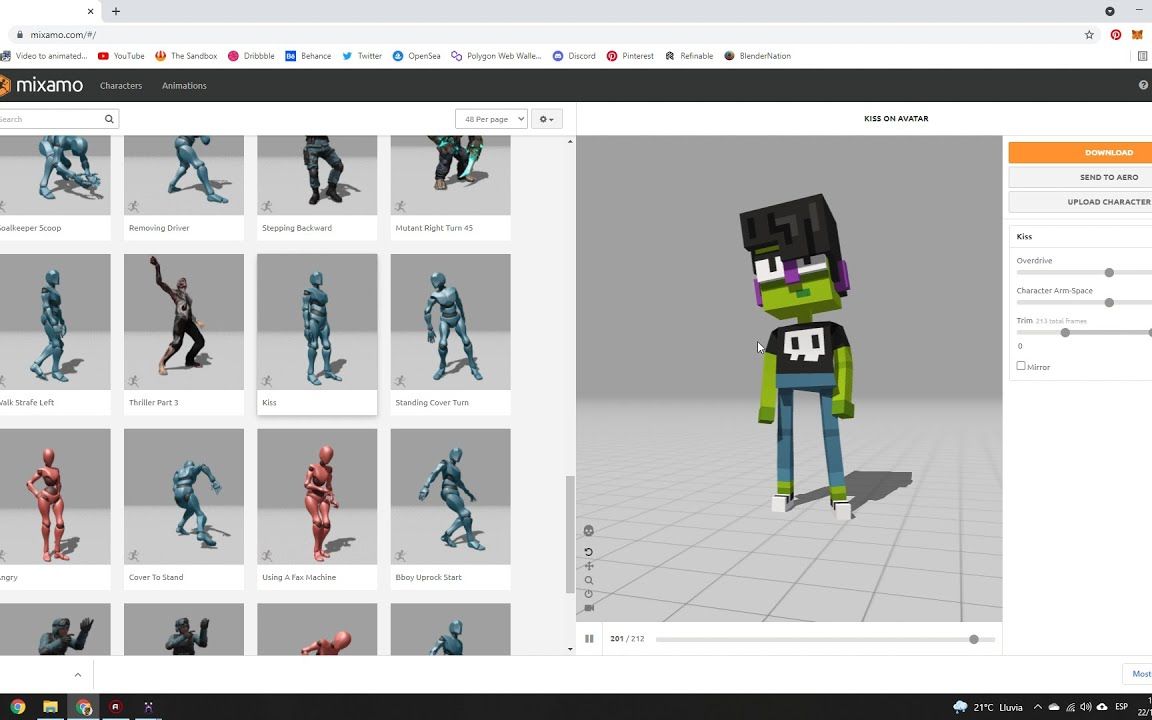Switch to the Characters tab

click(121, 85)
